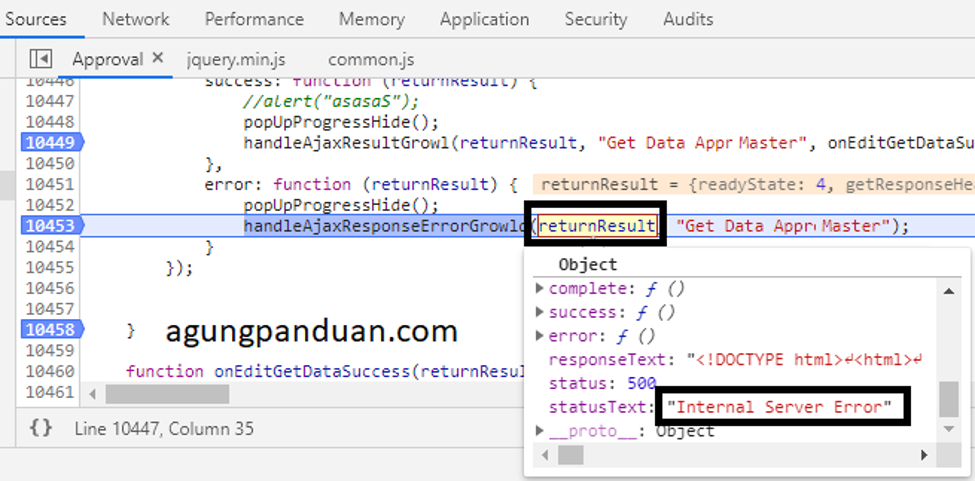Expand the success function property

tap(540, 312)
